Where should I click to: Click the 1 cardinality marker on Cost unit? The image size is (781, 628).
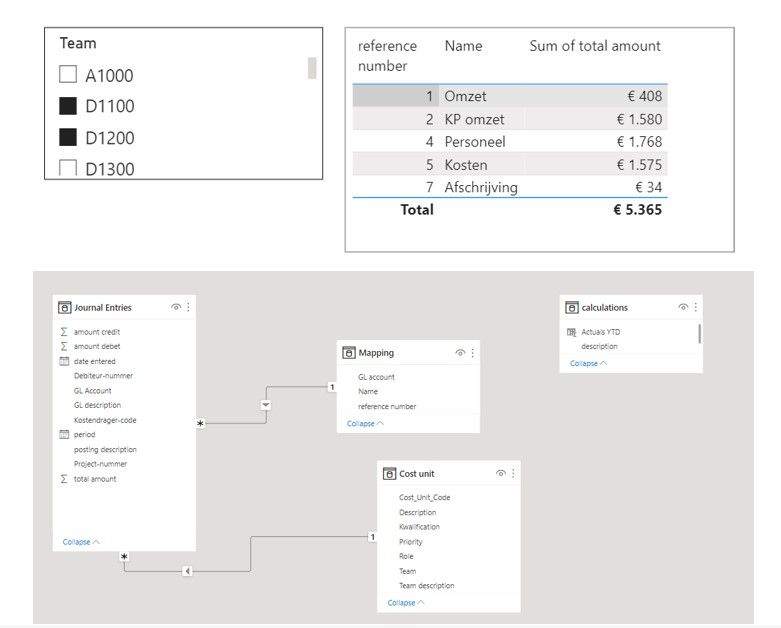(x=373, y=537)
